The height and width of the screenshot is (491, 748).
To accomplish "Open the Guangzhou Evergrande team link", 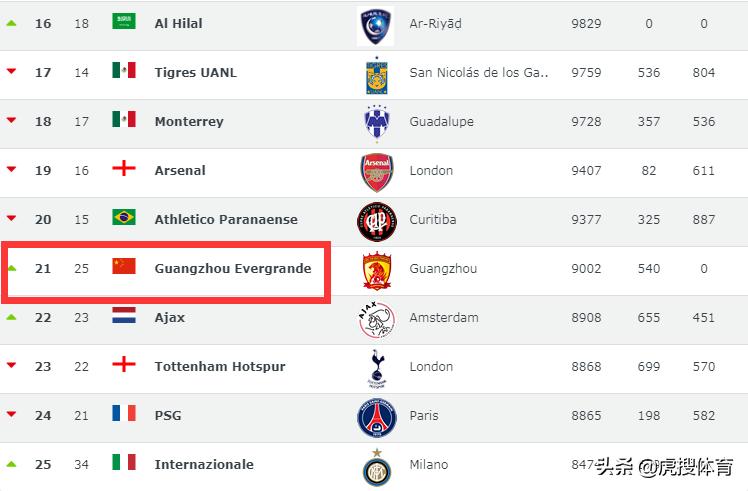I will [232, 268].
